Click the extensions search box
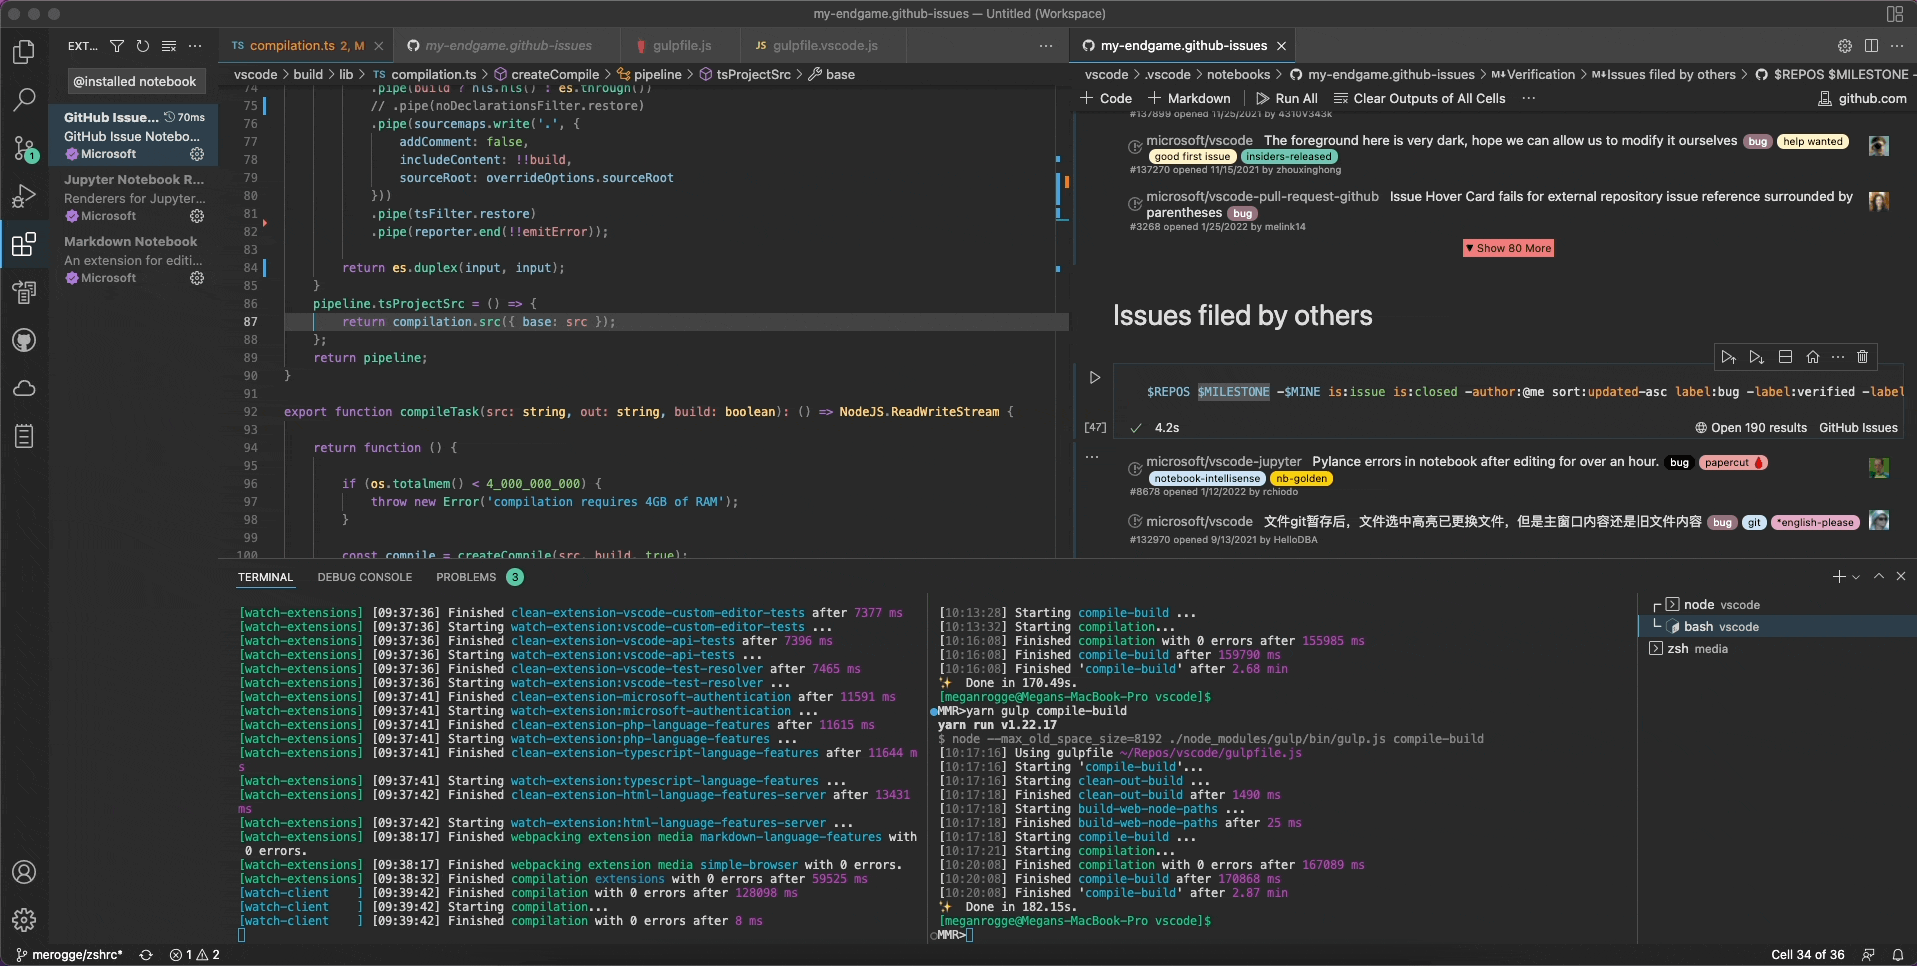 click(x=135, y=81)
